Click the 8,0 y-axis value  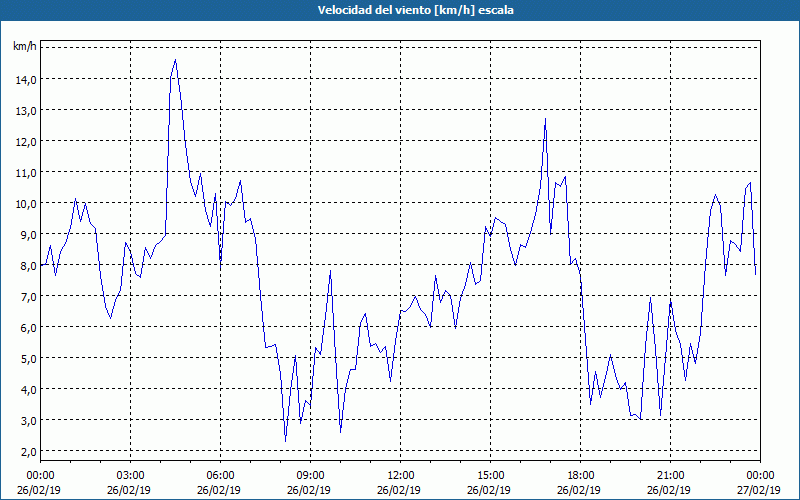(28, 266)
